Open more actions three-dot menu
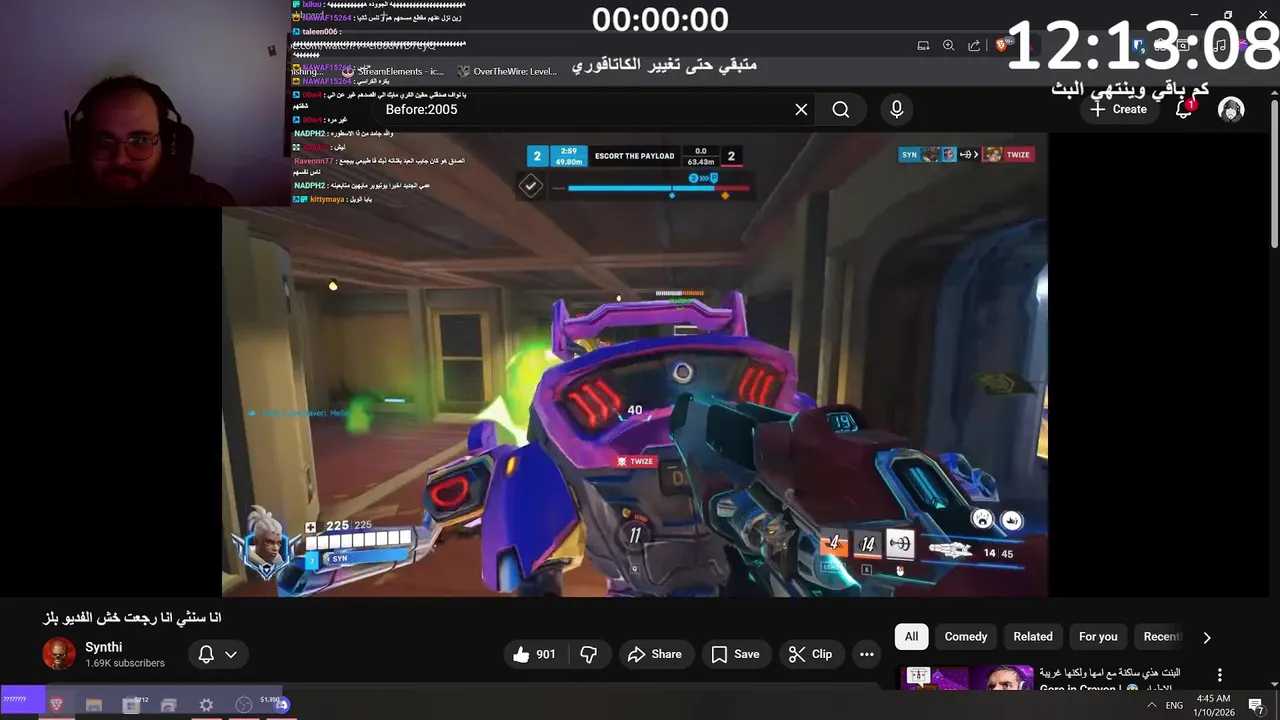 click(867, 654)
